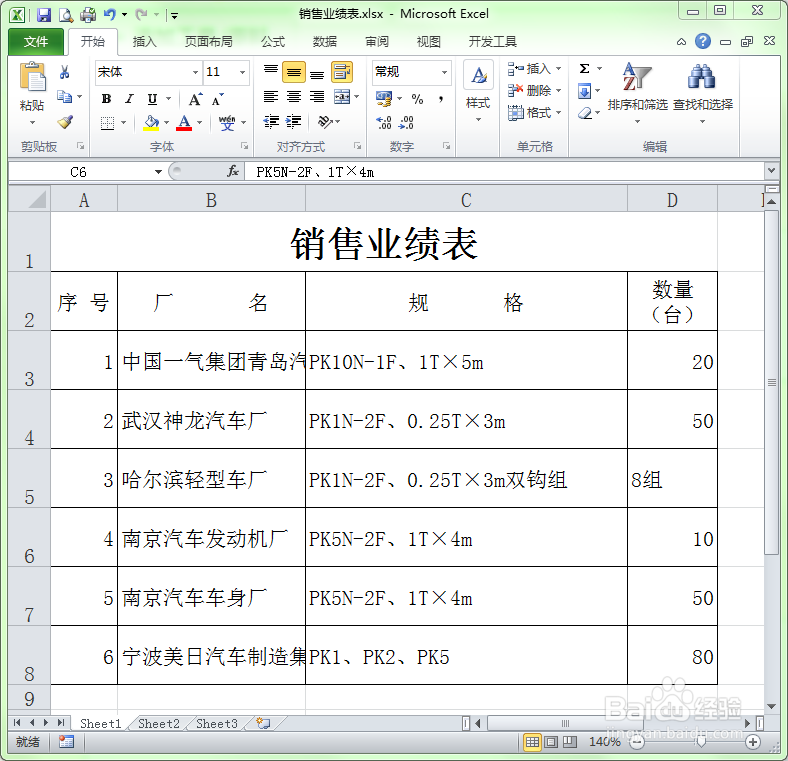
Task: Toggle Top Align vertical alignment
Action: [271, 70]
